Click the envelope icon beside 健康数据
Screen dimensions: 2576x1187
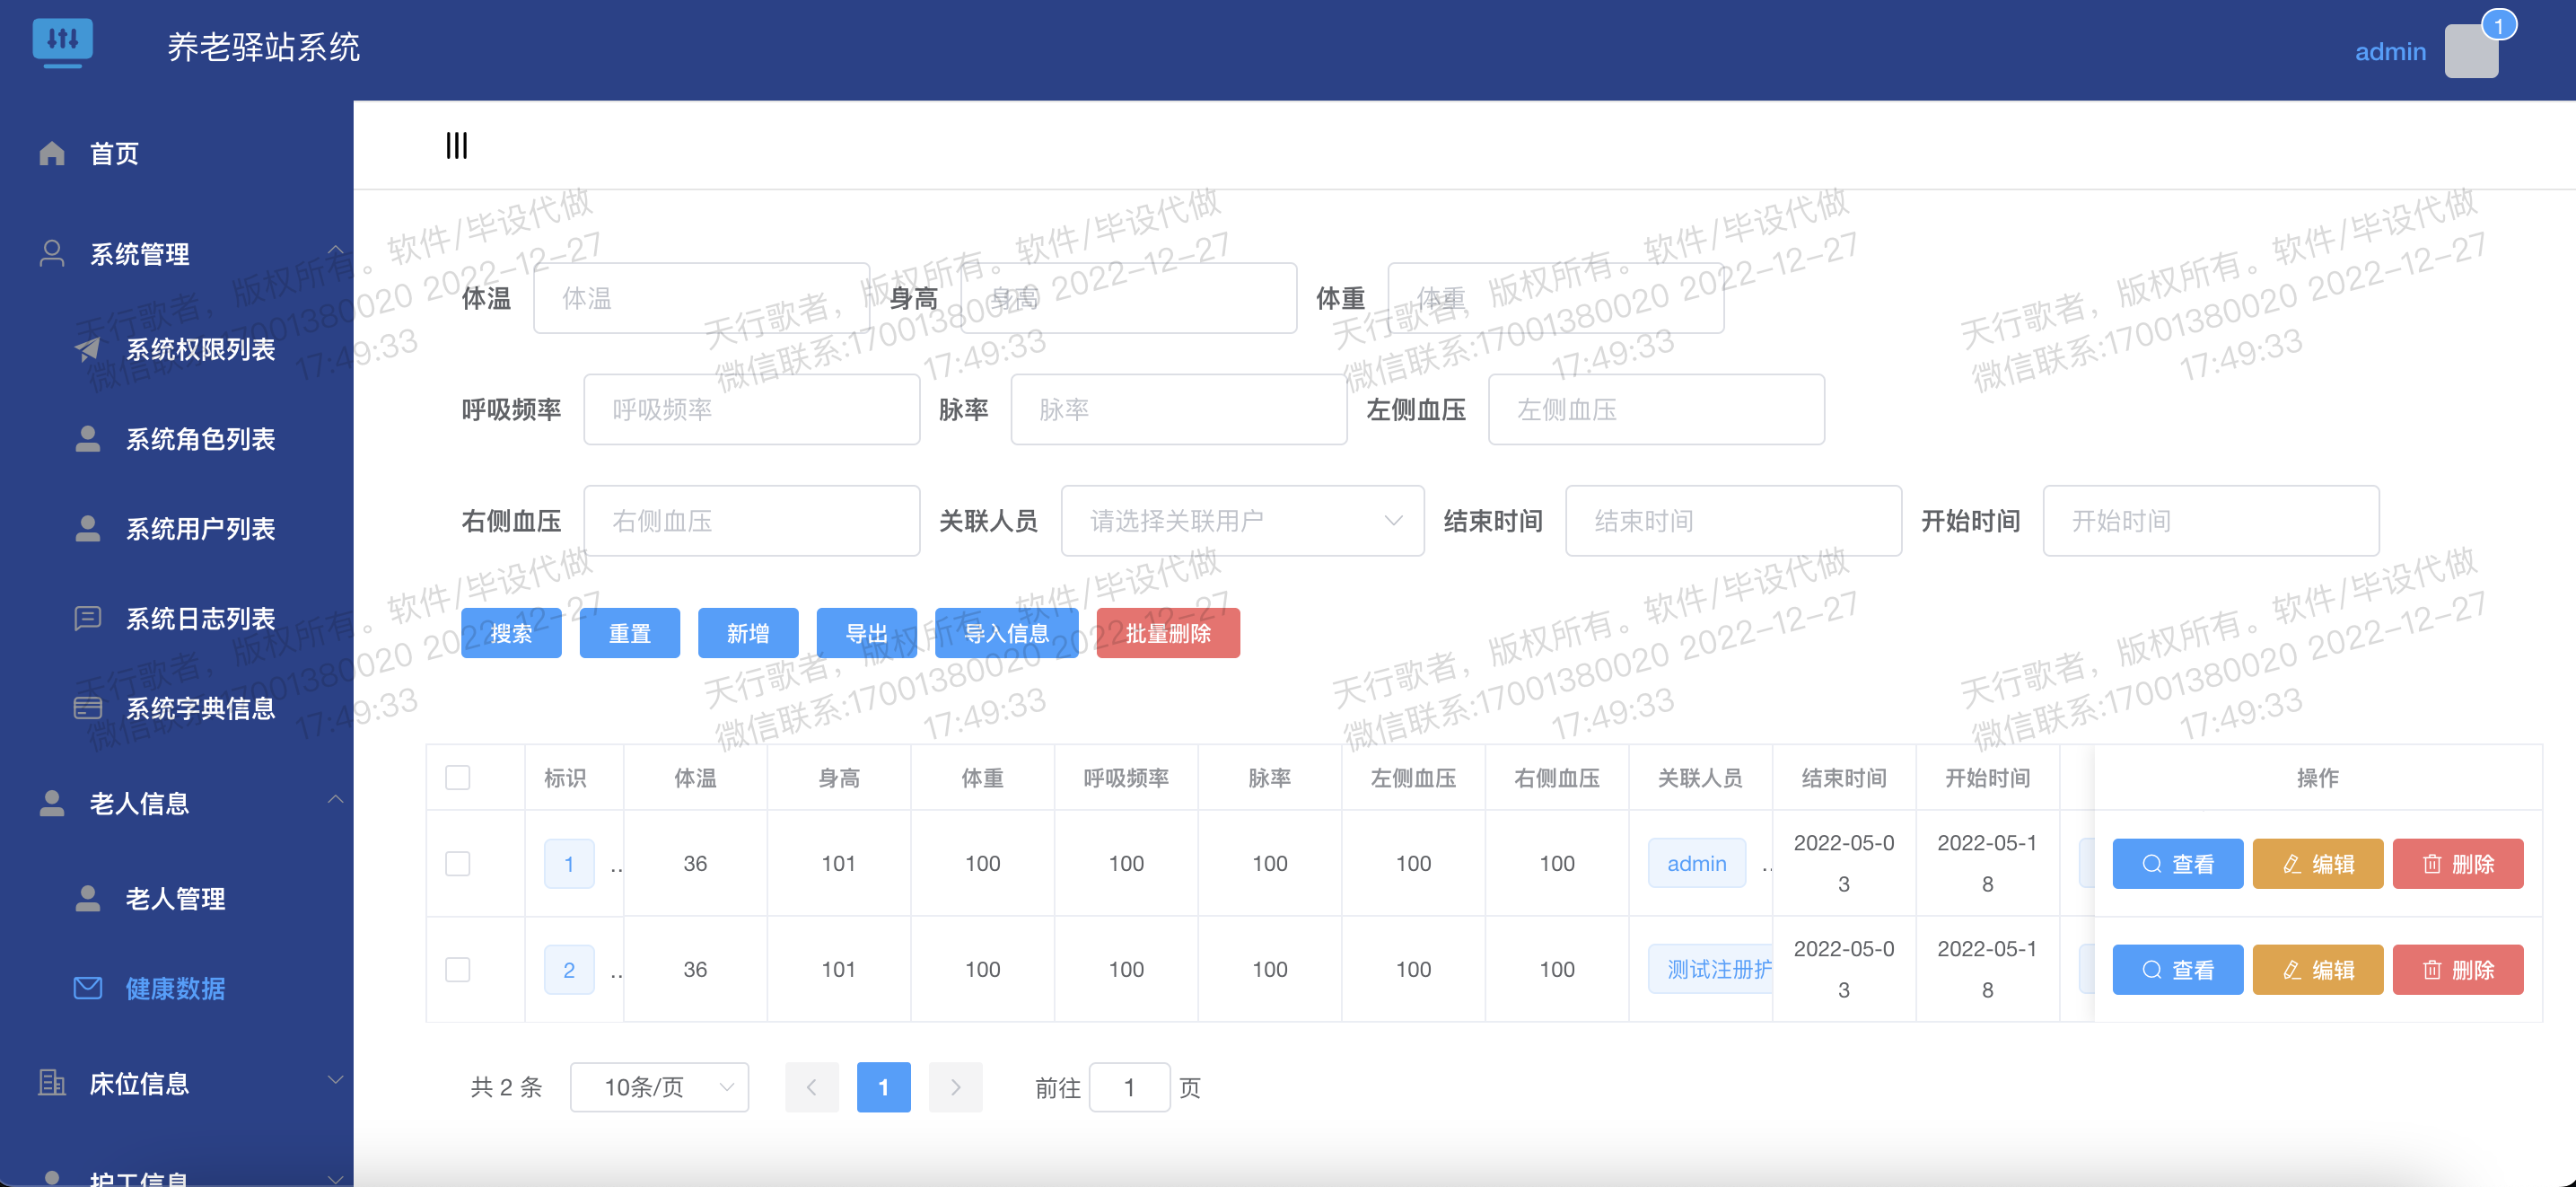pos(88,988)
